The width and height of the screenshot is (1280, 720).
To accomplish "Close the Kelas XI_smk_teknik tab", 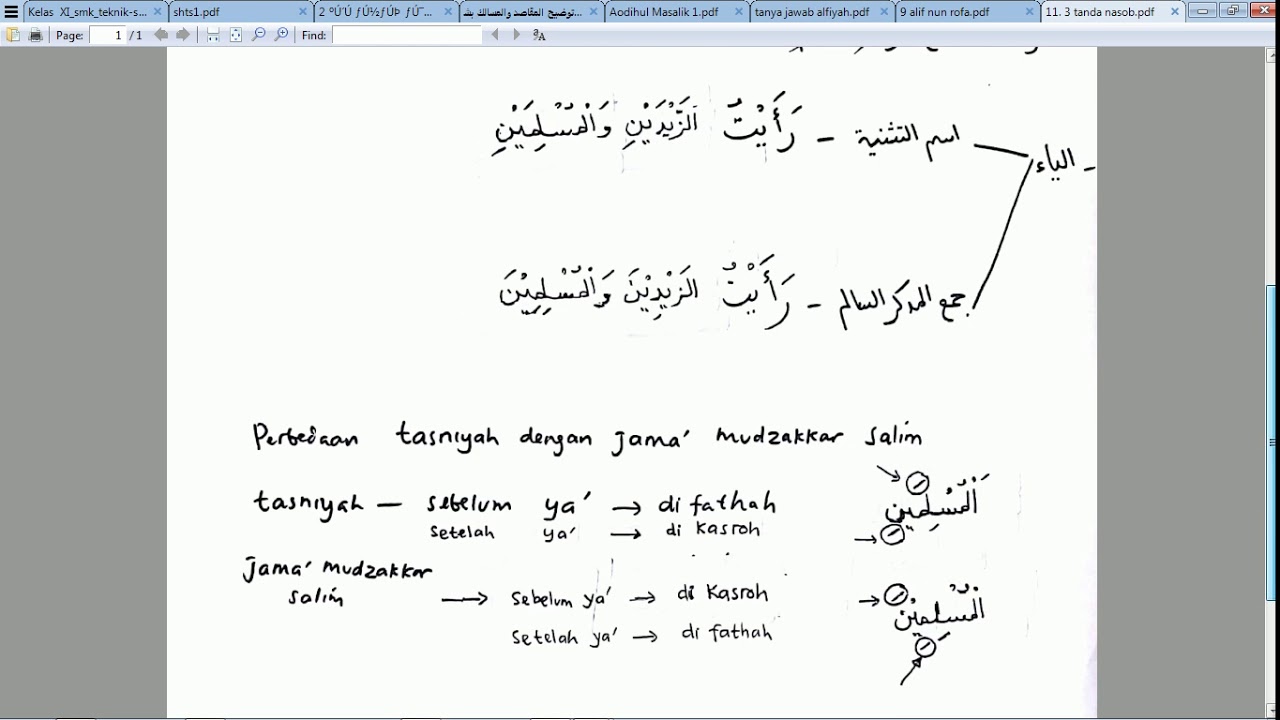I will 158,12.
